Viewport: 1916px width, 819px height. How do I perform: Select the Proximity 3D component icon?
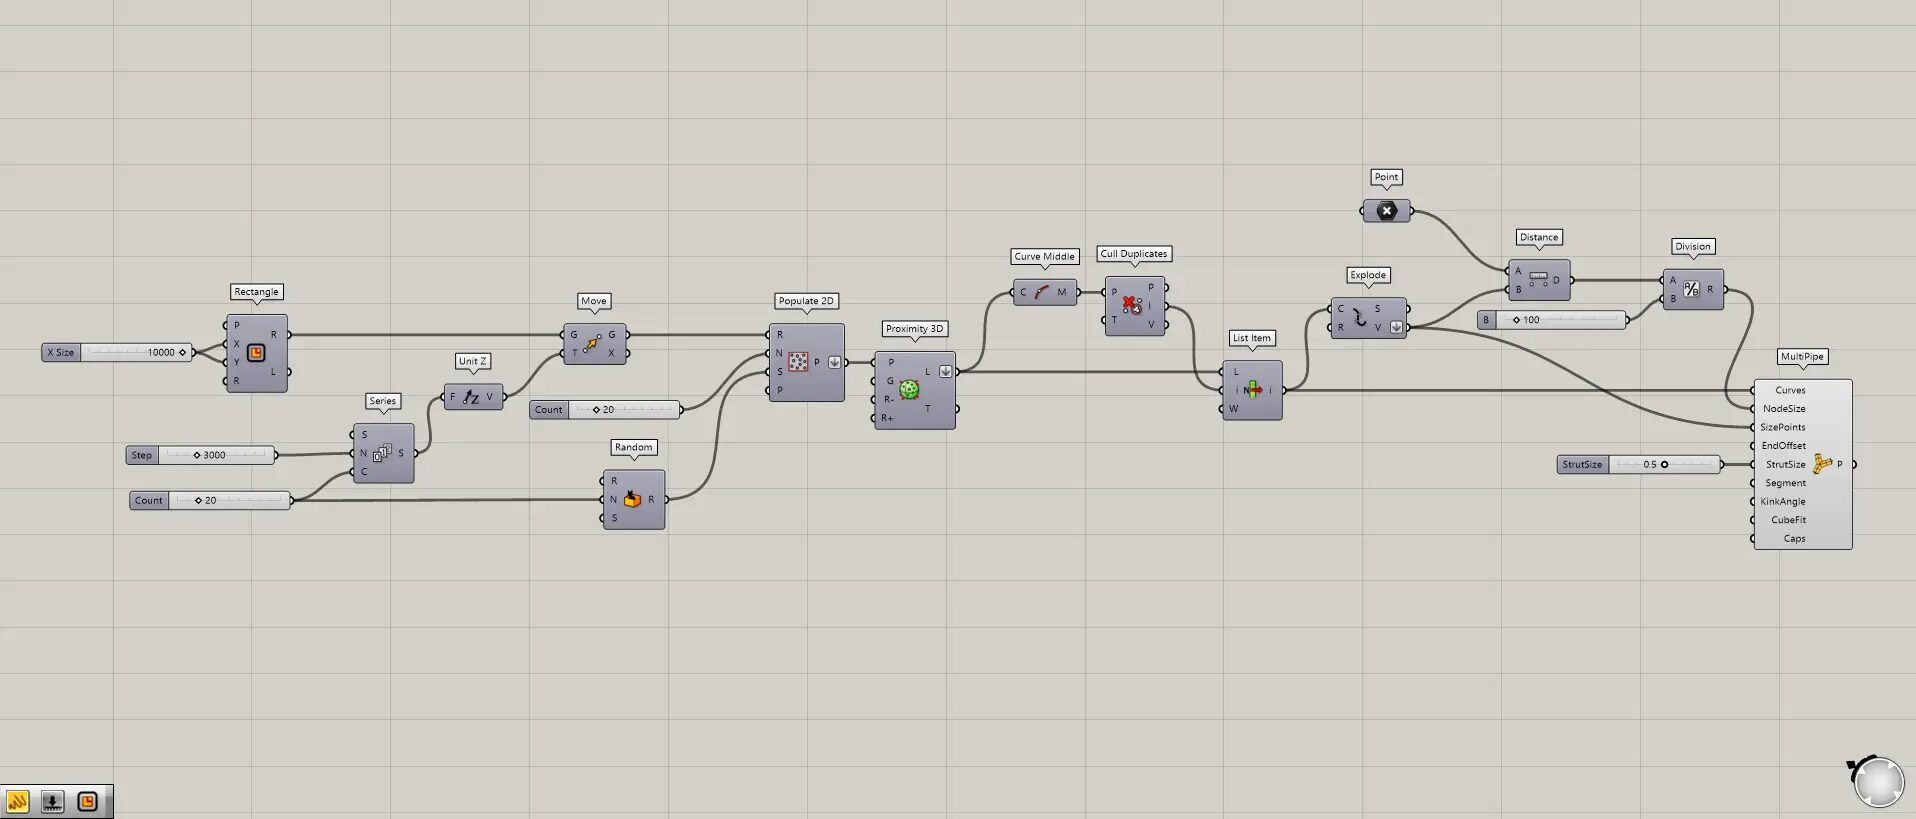pos(909,390)
